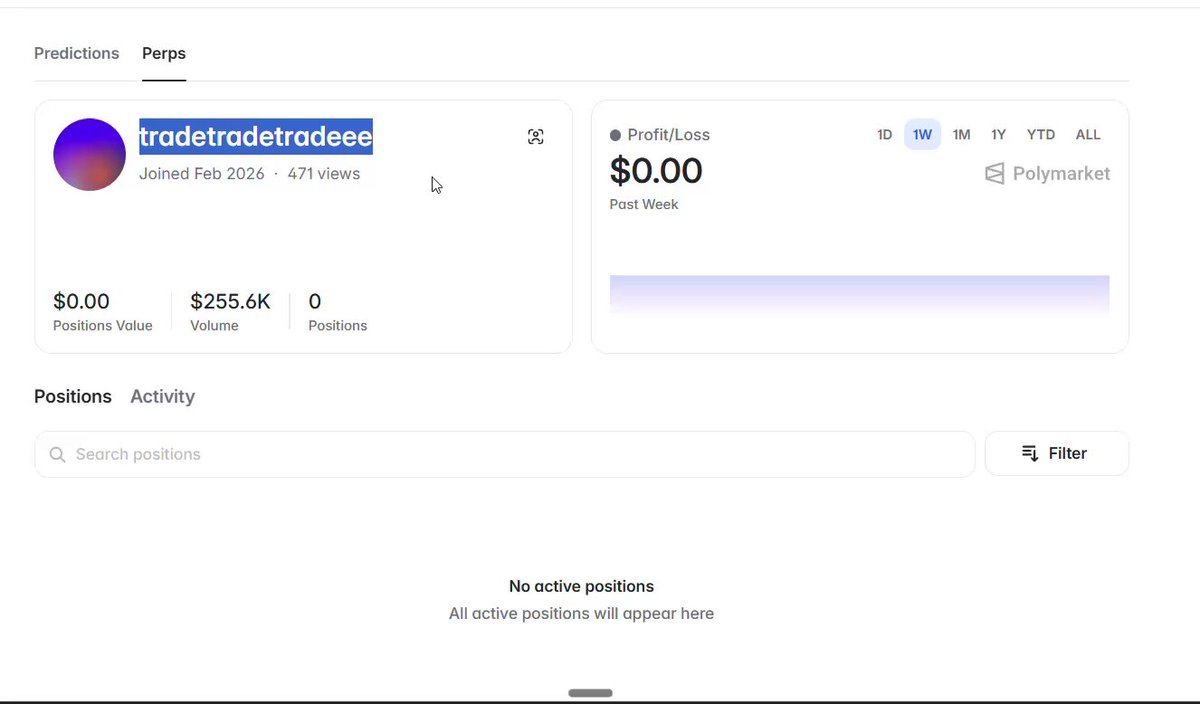The width and height of the screenshot is (1200, 704).
Task: Click the grey Profit/Loss status dot
Action: tap(615, 135)
